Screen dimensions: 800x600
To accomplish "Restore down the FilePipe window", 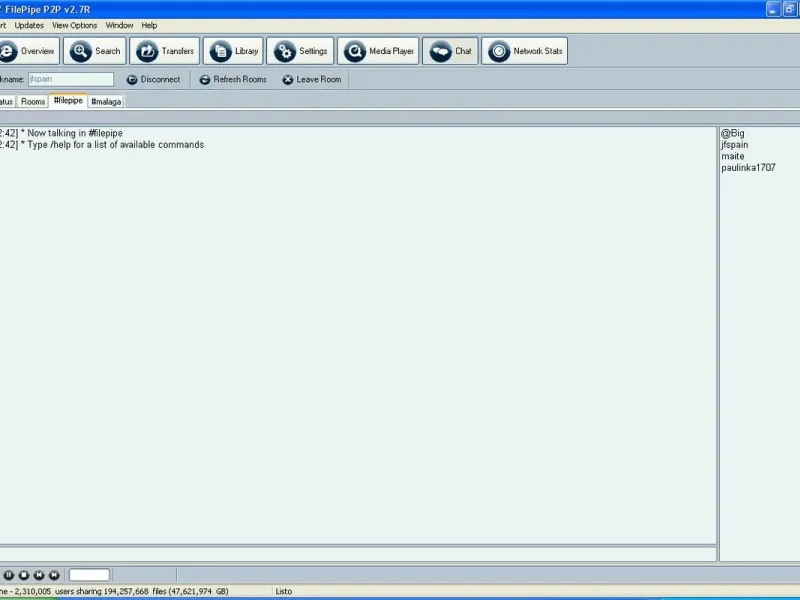I will pyautogui.click(x=790, y=9).
